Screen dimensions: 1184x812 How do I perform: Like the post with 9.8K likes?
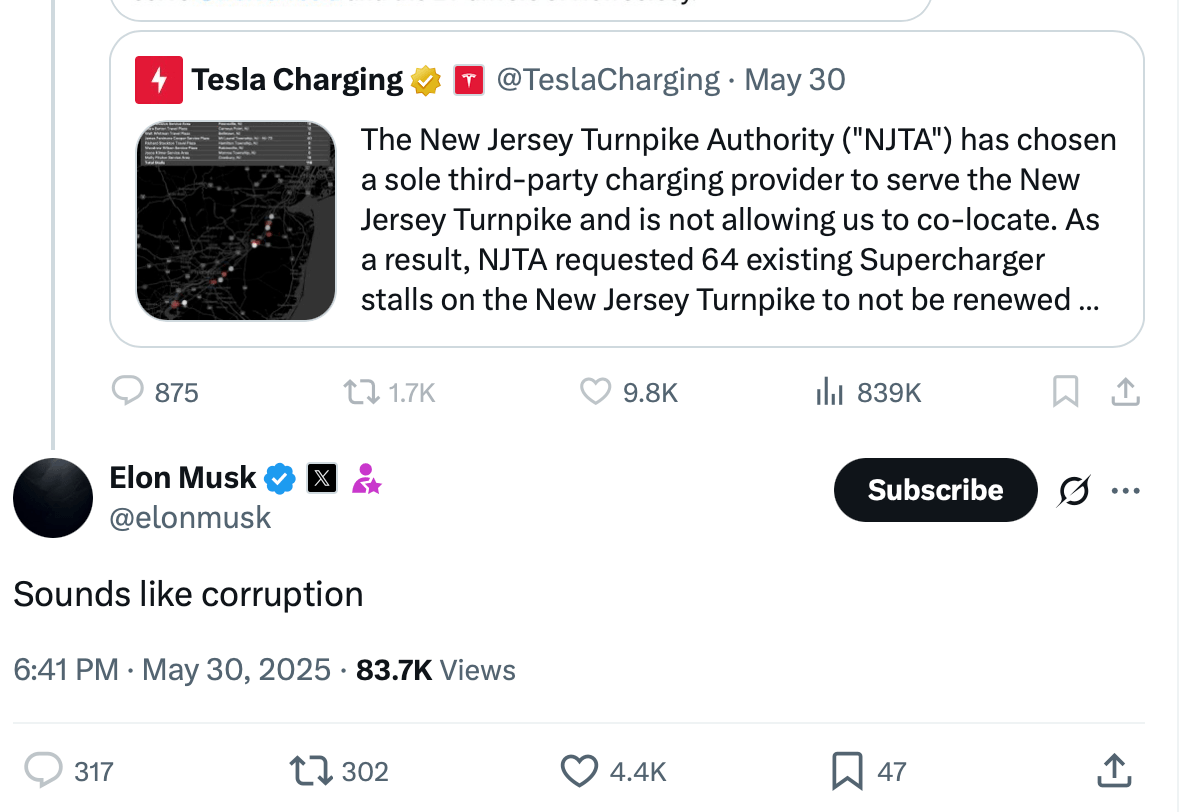tap(596, 391)
